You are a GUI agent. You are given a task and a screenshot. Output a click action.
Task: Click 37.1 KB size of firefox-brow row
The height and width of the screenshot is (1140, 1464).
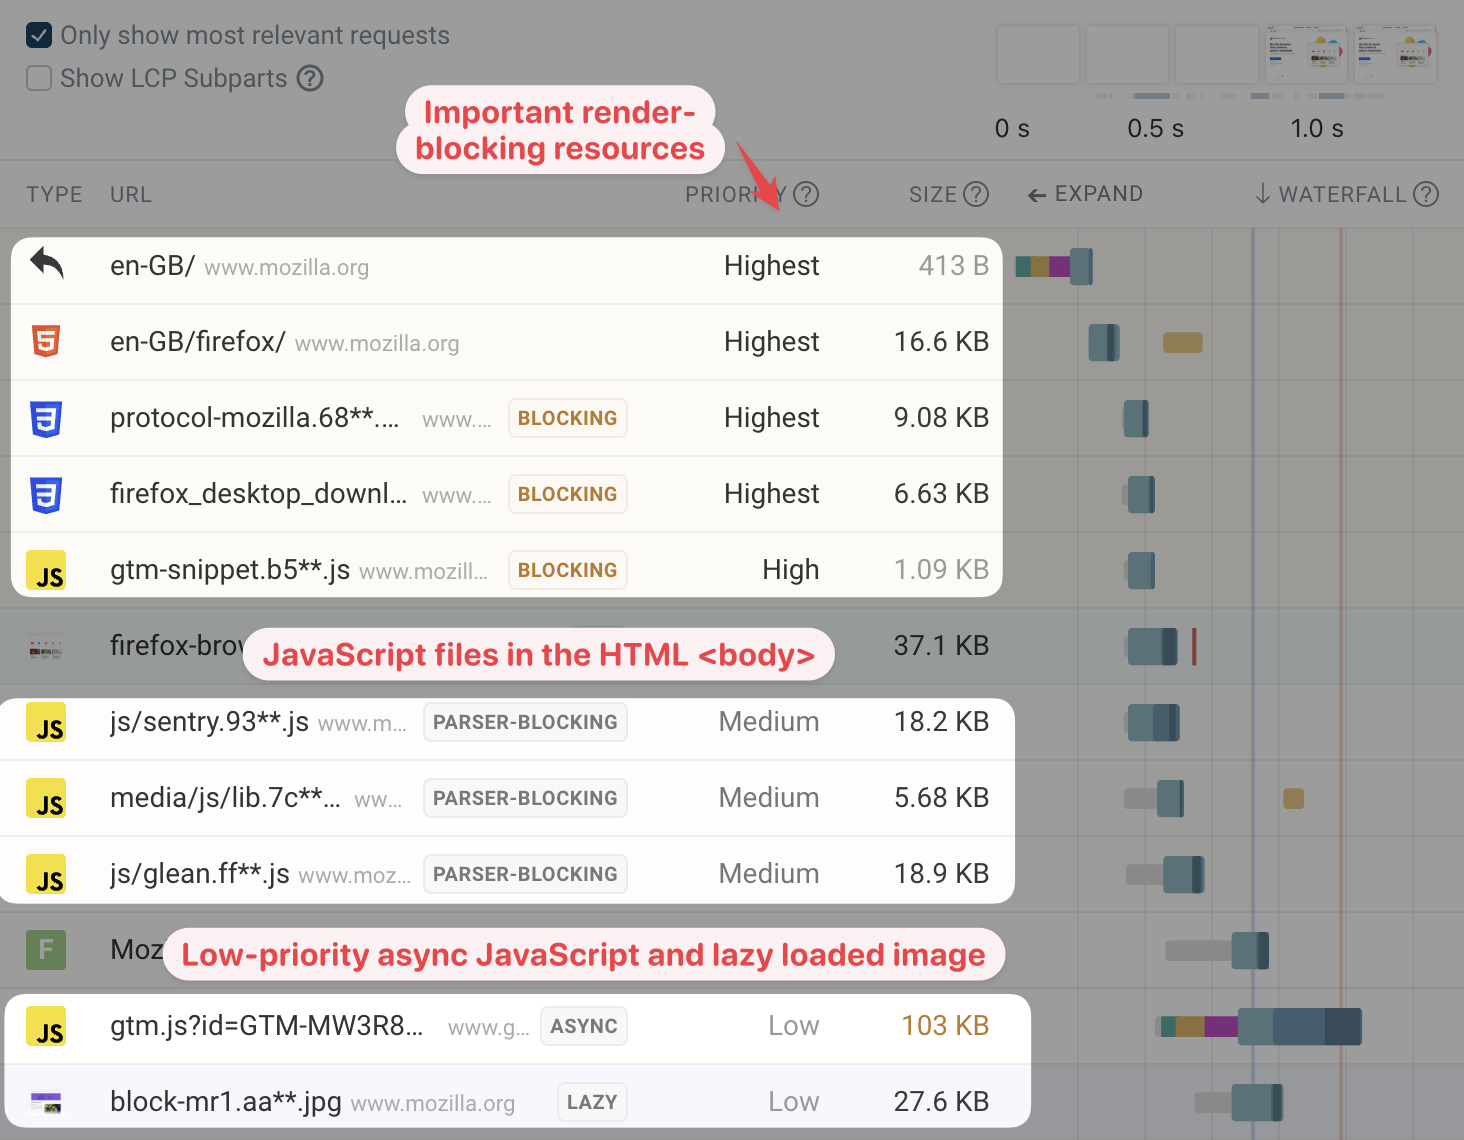(x=941, y=646)
